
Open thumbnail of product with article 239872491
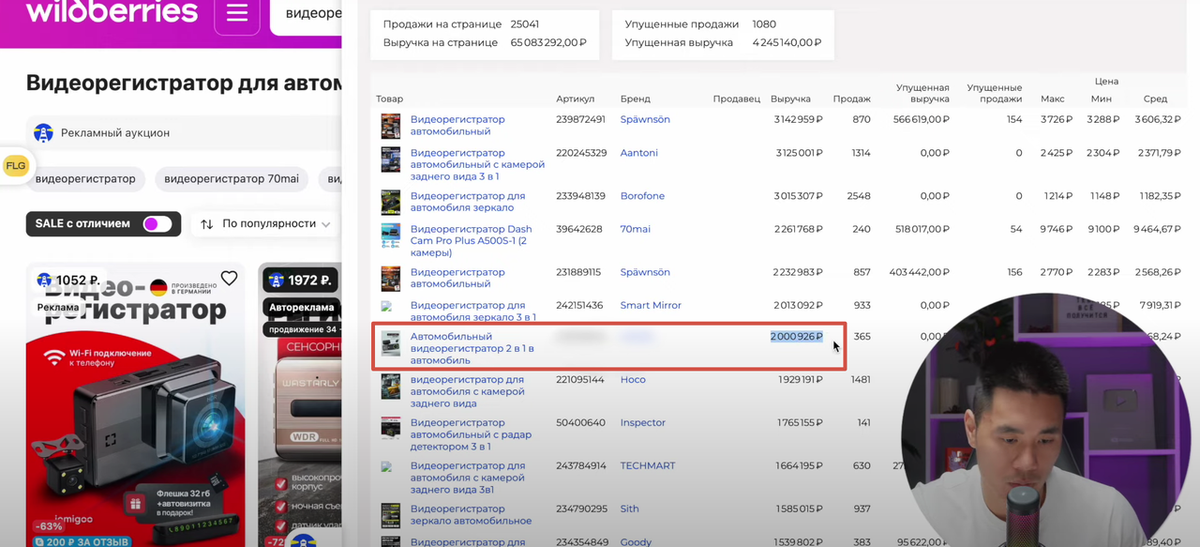[x=390, y=125]
